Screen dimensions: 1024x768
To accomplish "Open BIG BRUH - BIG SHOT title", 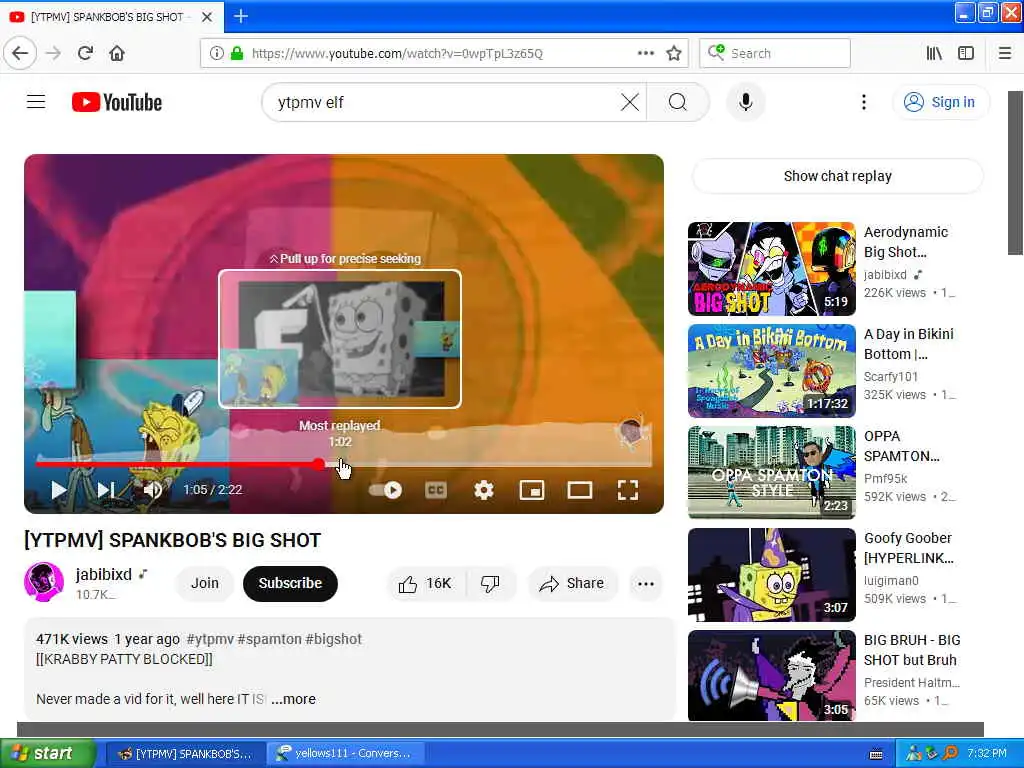I will tap(912, 650).
